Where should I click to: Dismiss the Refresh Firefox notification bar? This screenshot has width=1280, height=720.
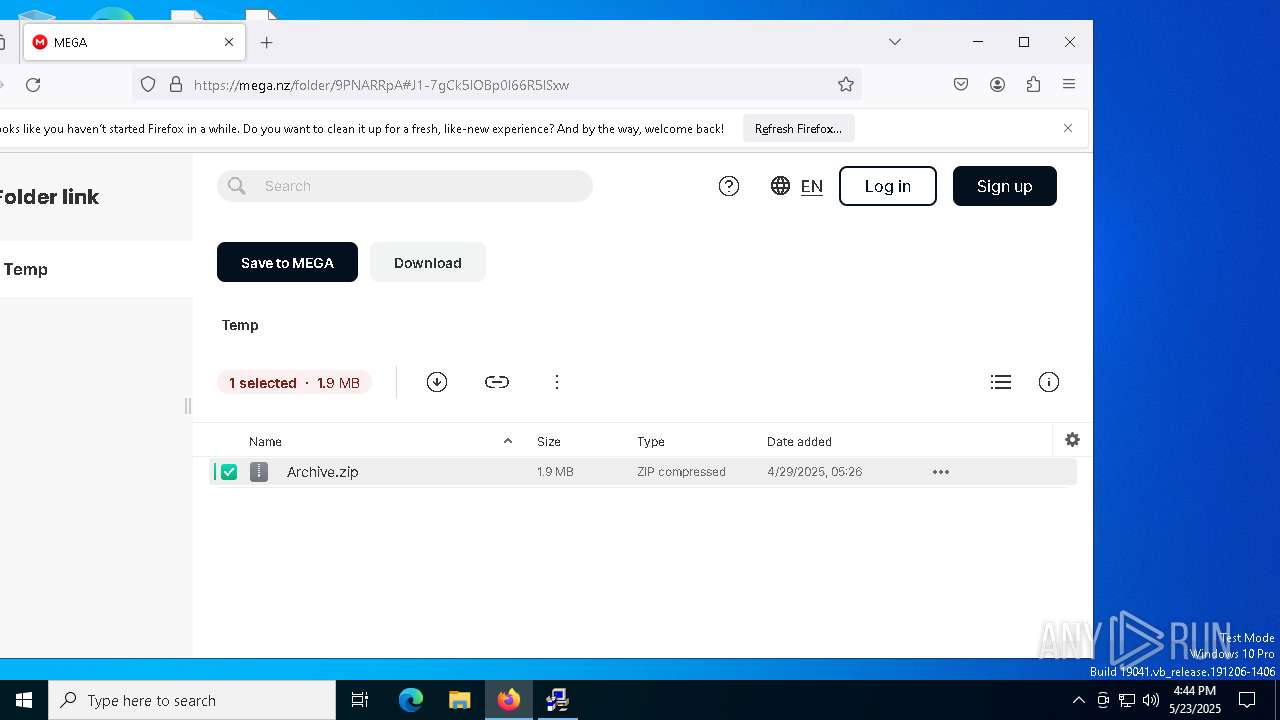click(x=1068, y=128)
